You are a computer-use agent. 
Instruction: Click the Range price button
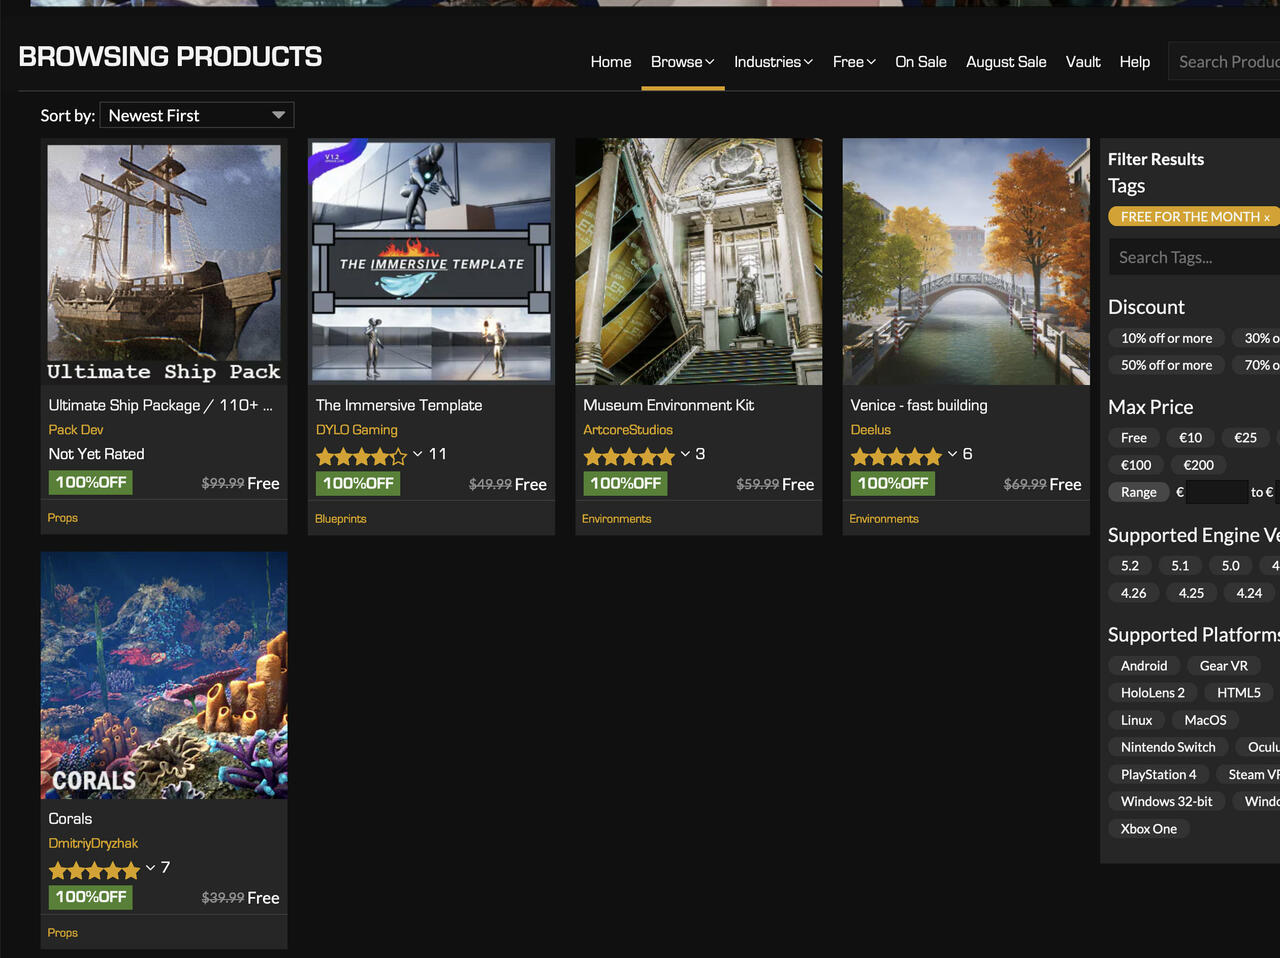click(x=1138, y=492)
